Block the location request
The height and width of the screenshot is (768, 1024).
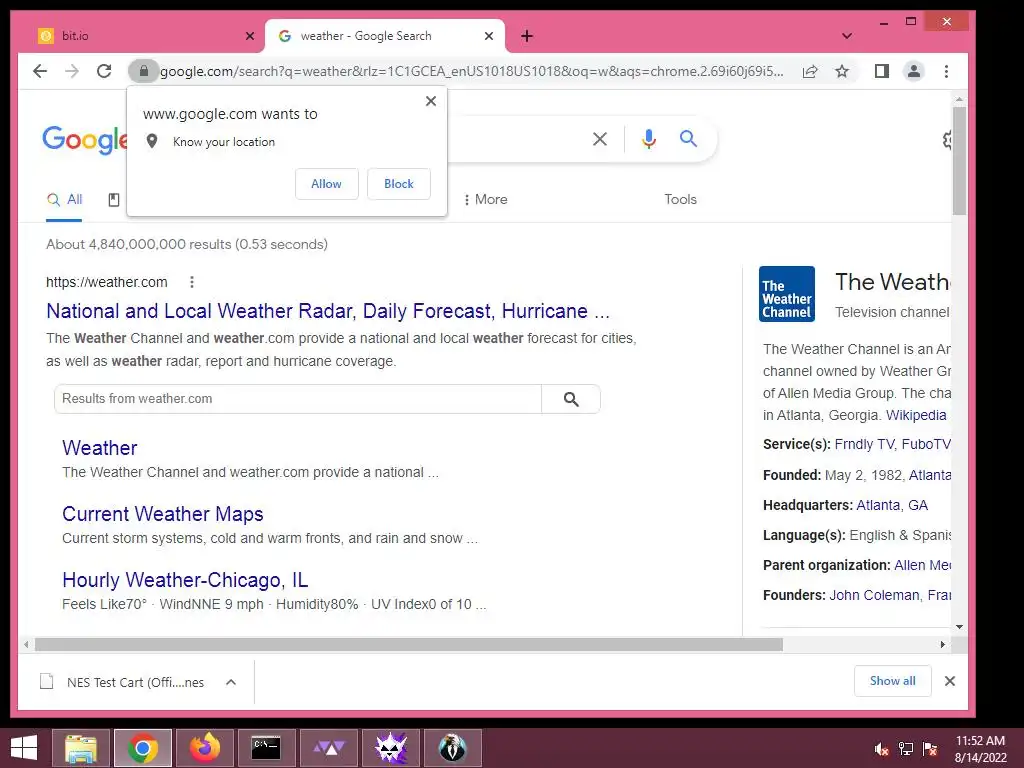[x=398, y=184]
